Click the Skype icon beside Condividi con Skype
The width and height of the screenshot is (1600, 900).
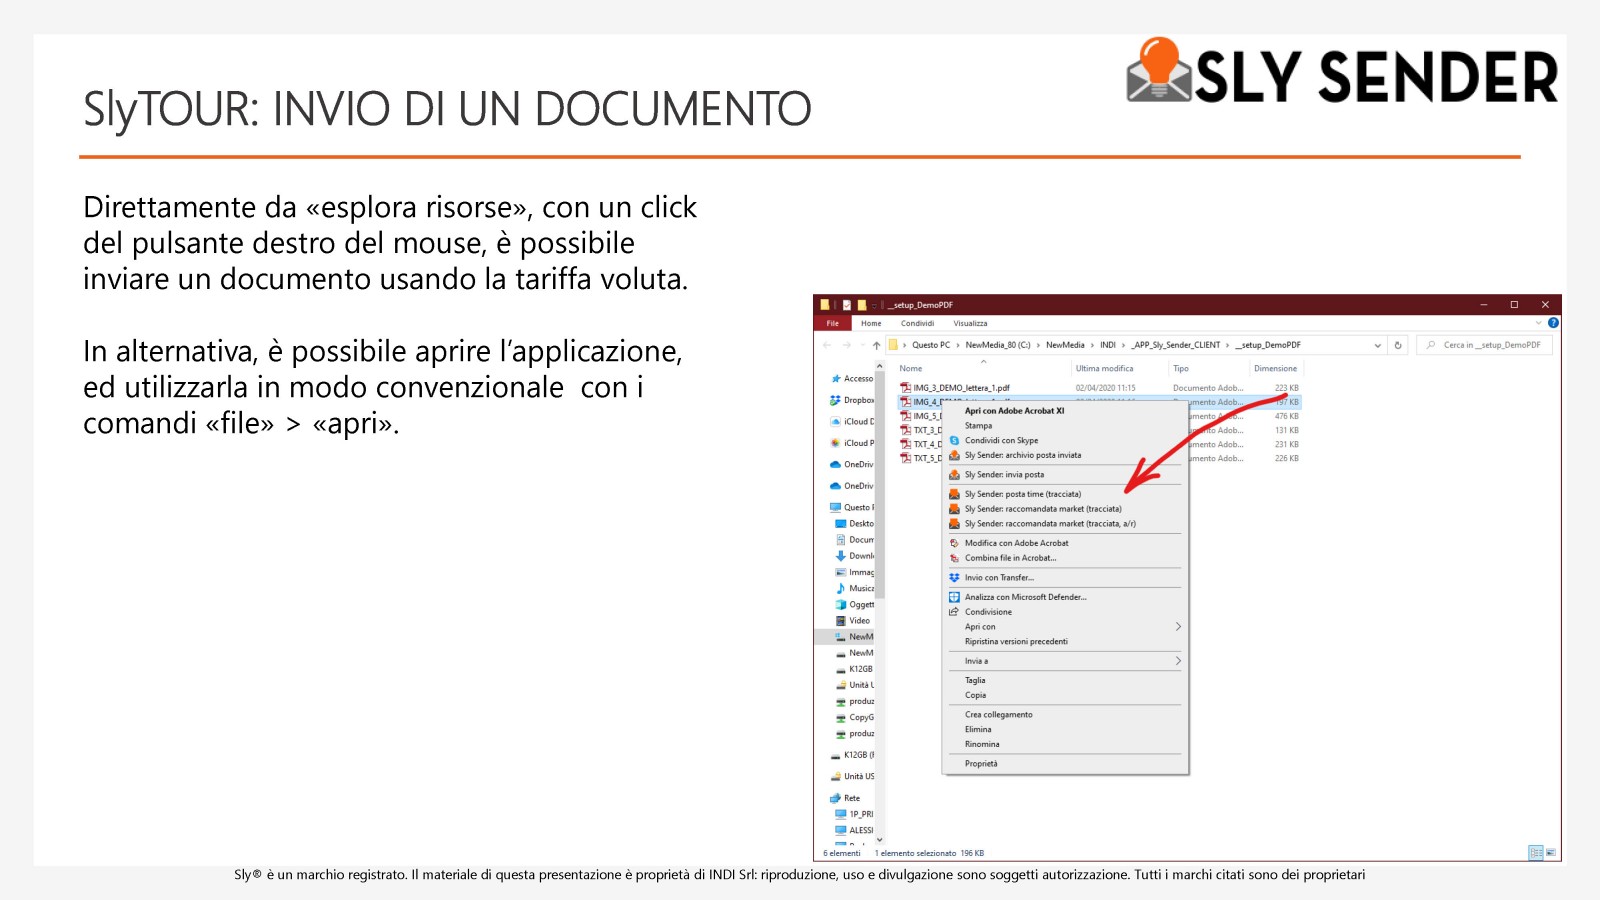point(954,440)
